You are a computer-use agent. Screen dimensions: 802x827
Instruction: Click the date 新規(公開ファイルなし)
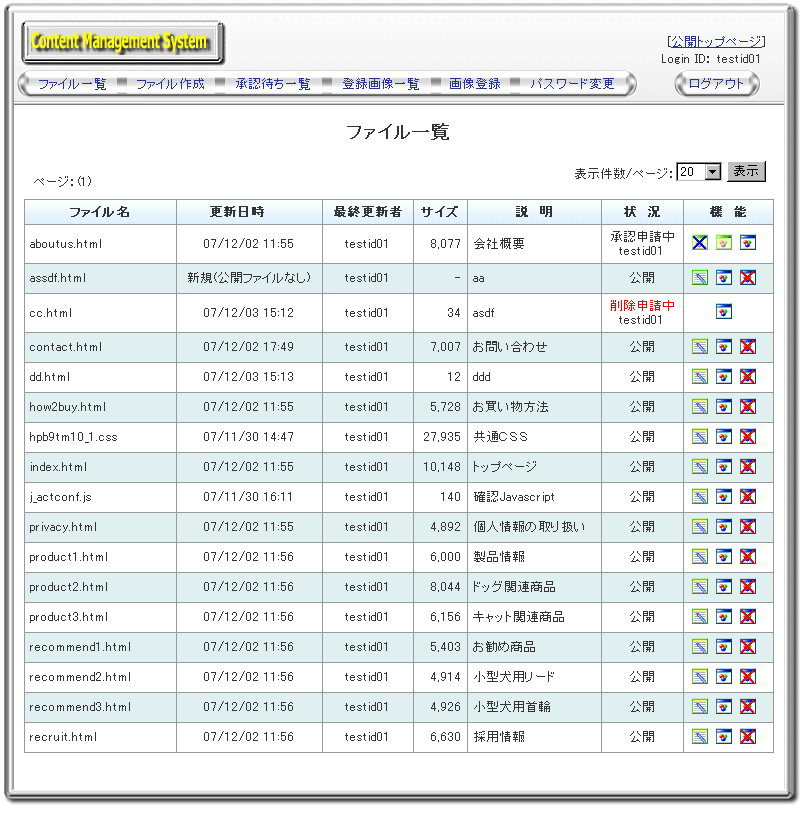[x=249, y=278]
